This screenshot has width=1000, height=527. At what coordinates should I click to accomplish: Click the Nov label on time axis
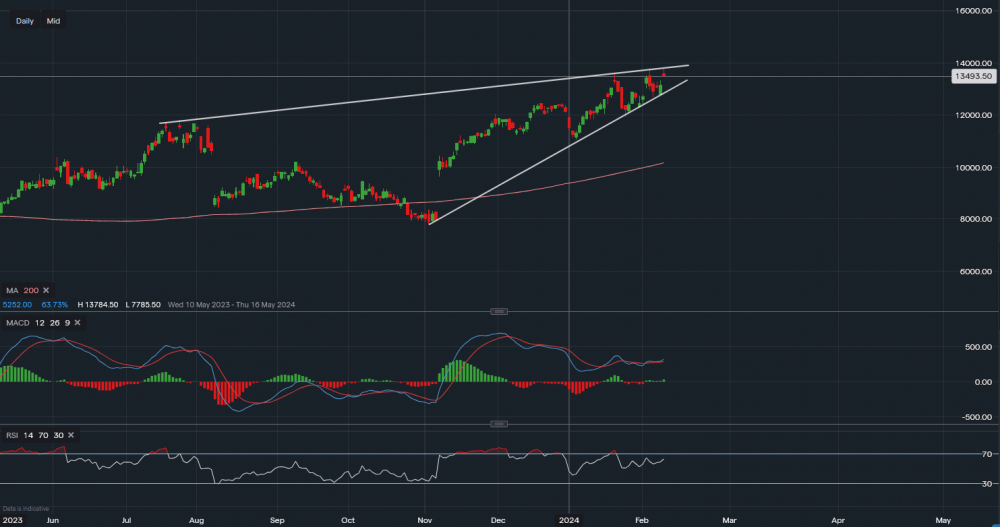click(425, 520)
